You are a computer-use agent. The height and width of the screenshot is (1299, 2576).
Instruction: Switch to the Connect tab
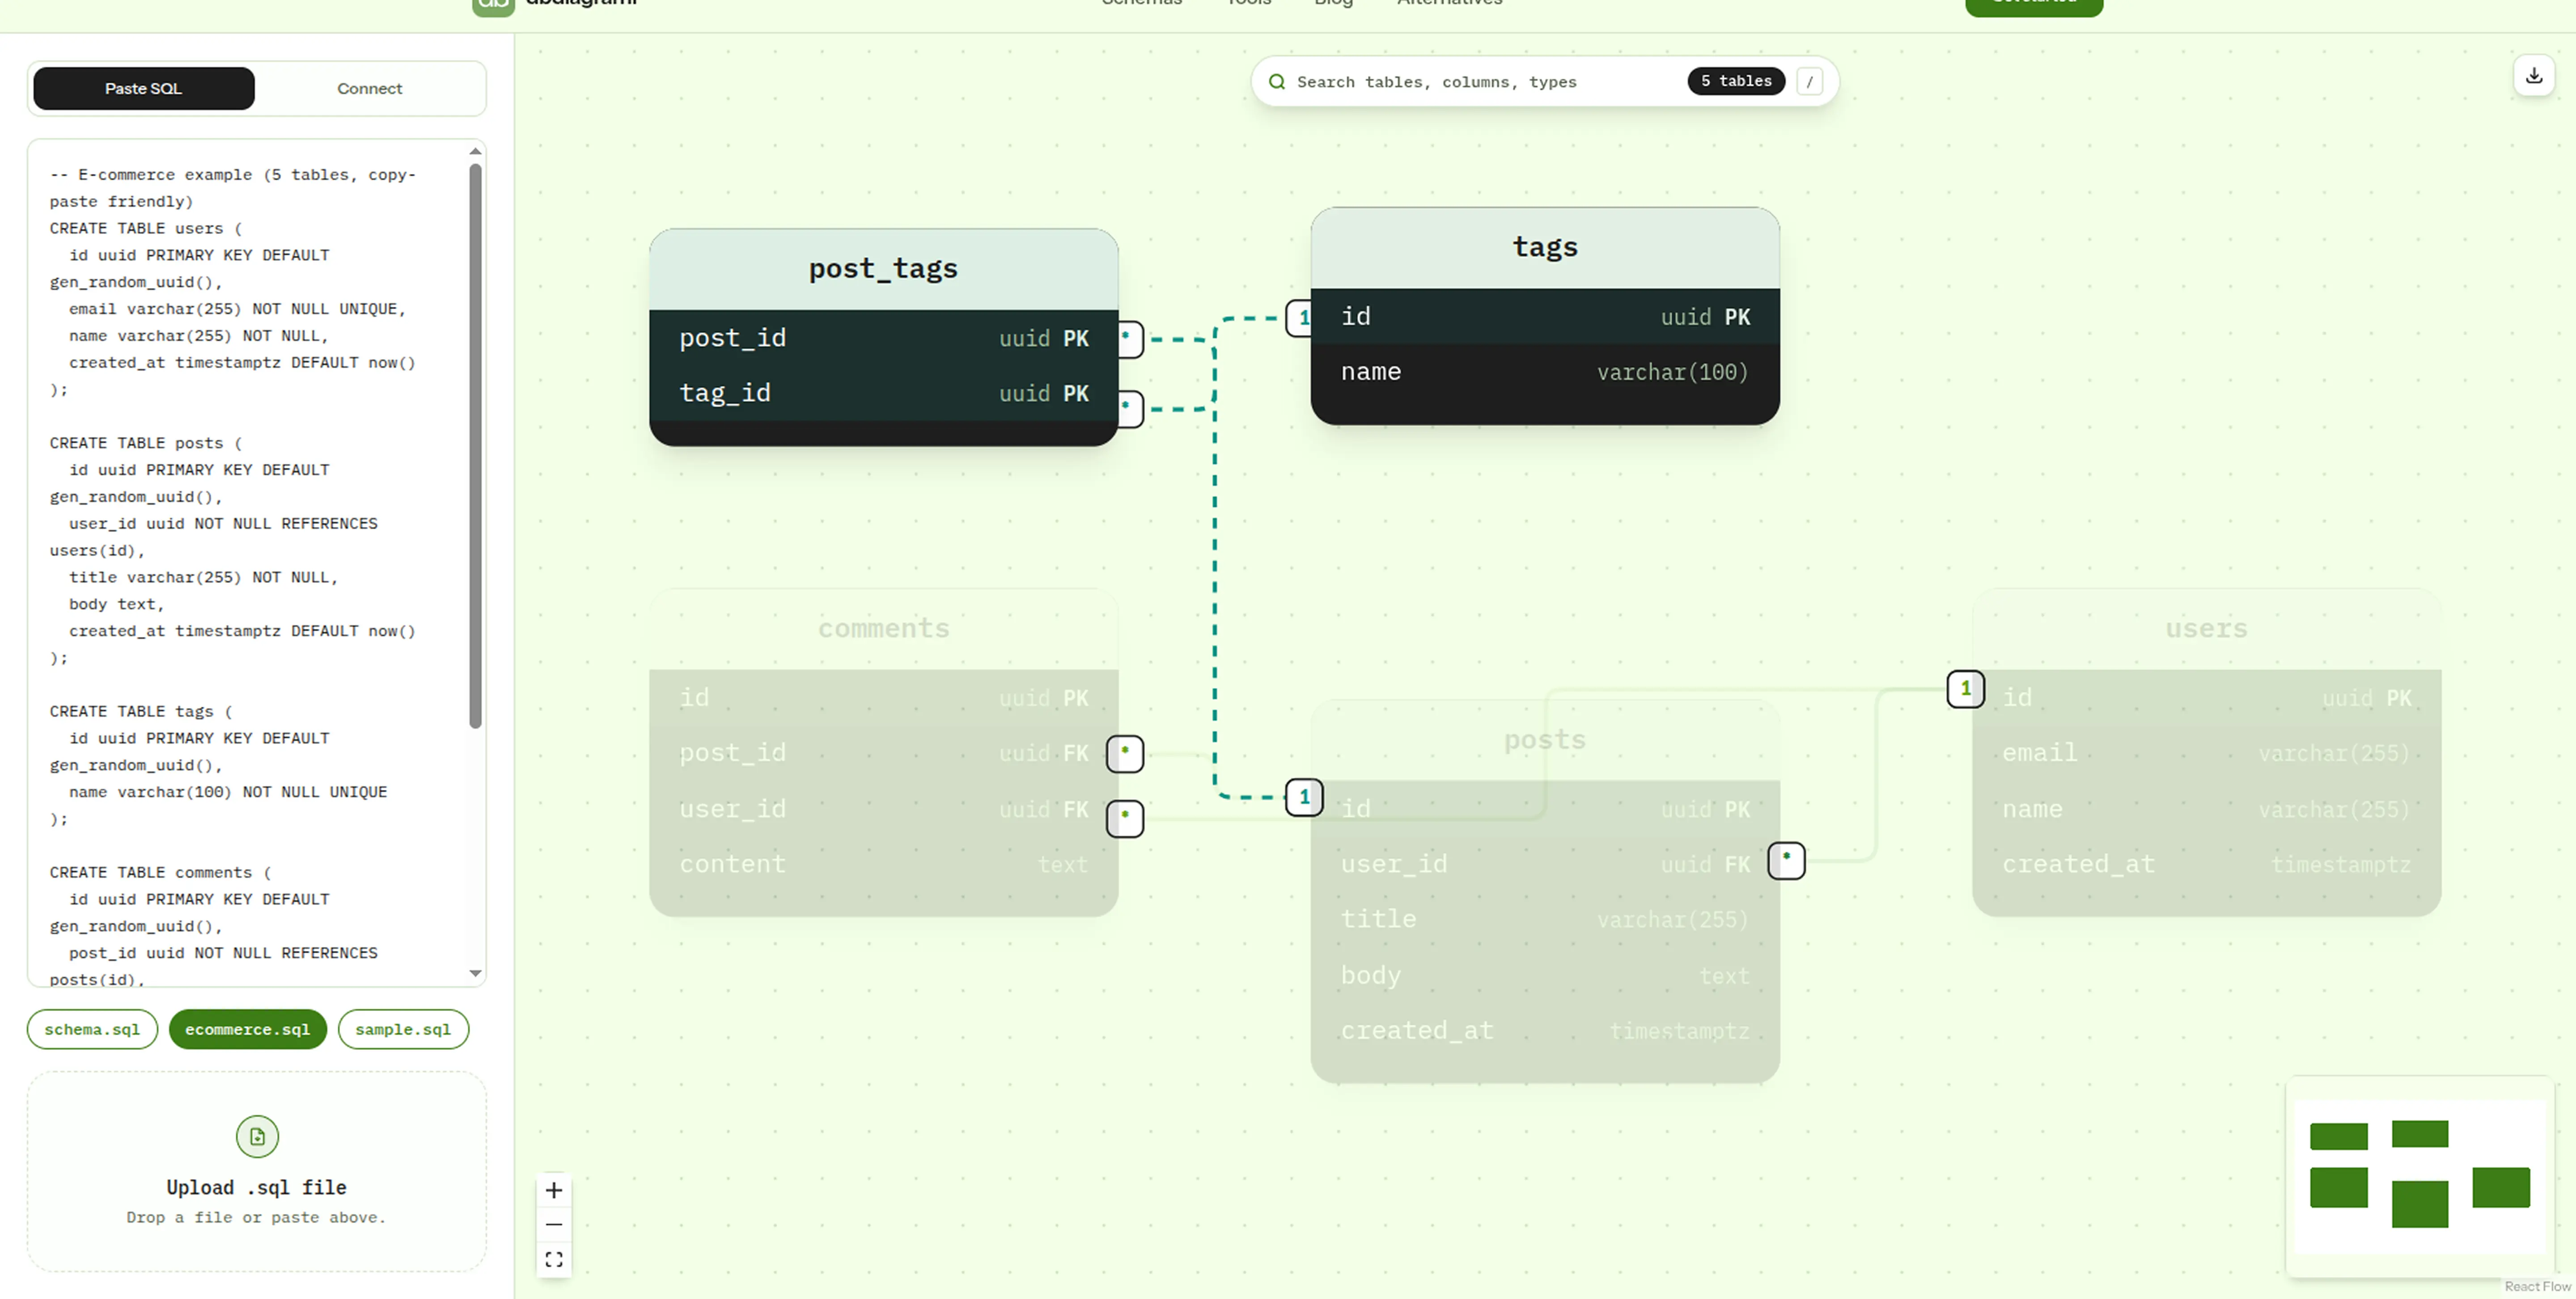pos(369,89)
